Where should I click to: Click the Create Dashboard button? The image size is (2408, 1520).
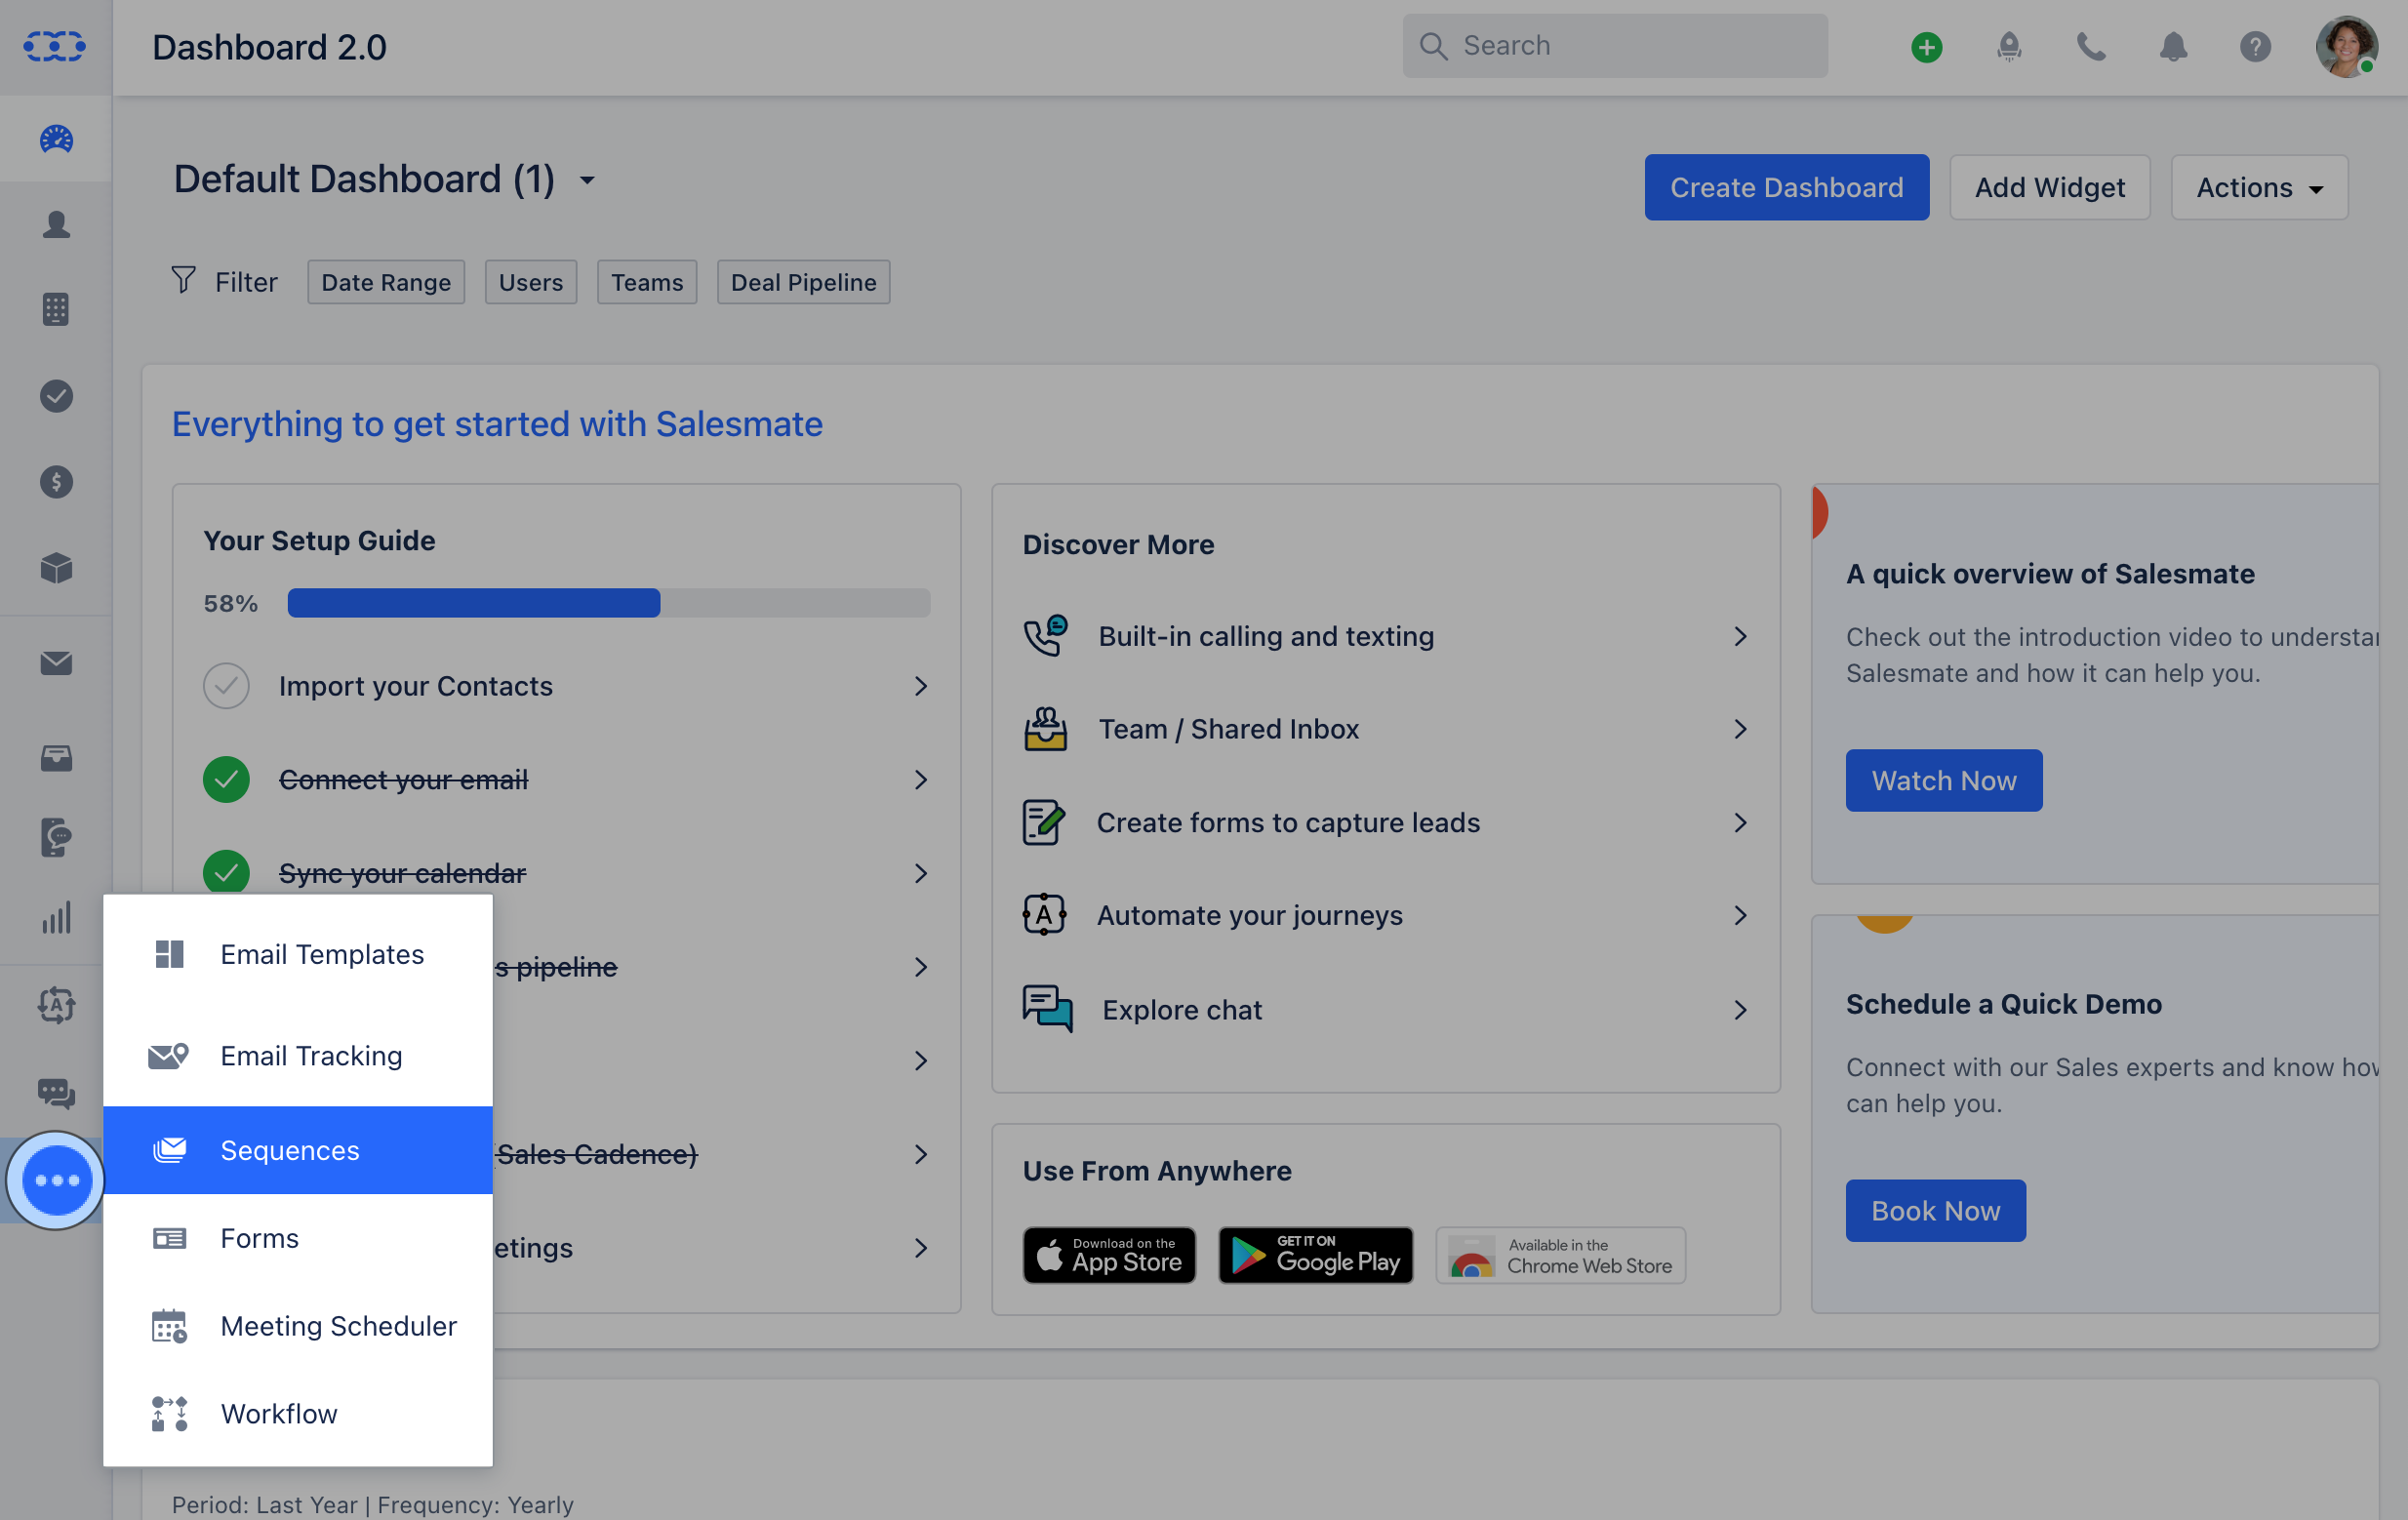(x=1787, y=187)
